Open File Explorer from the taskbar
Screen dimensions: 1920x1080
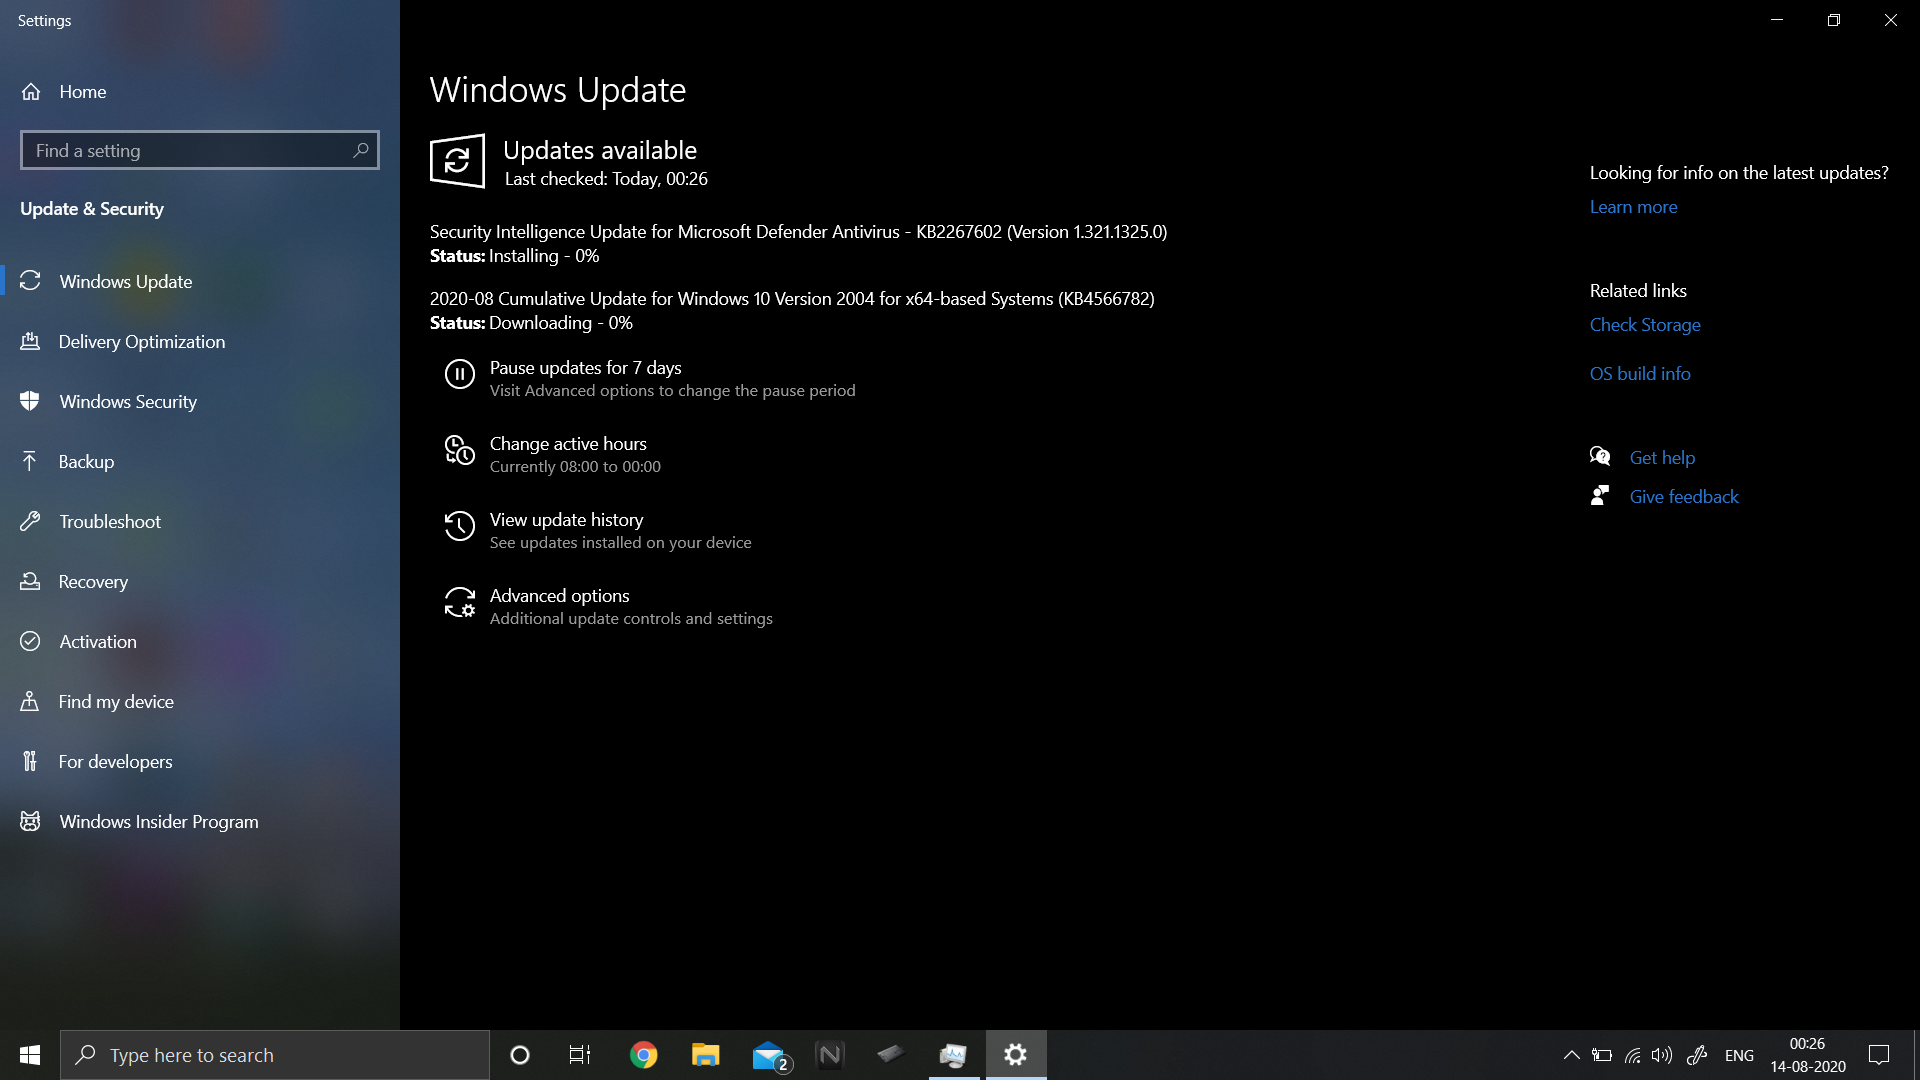[x=706, y=1055]
